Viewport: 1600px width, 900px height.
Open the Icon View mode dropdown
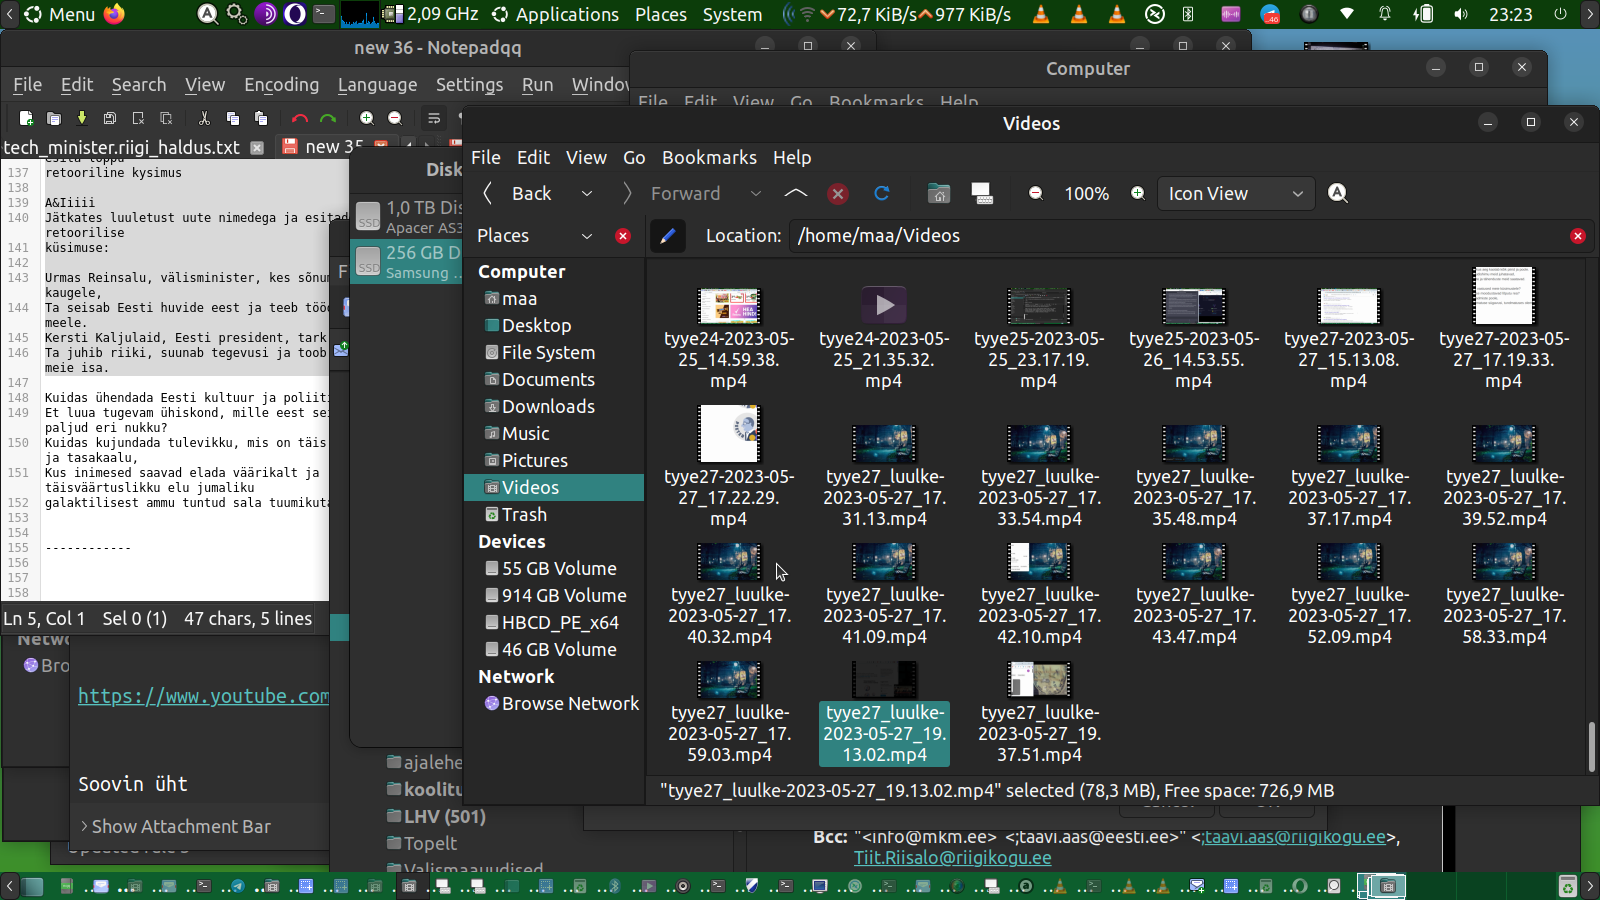click(x=1235, y=194)
